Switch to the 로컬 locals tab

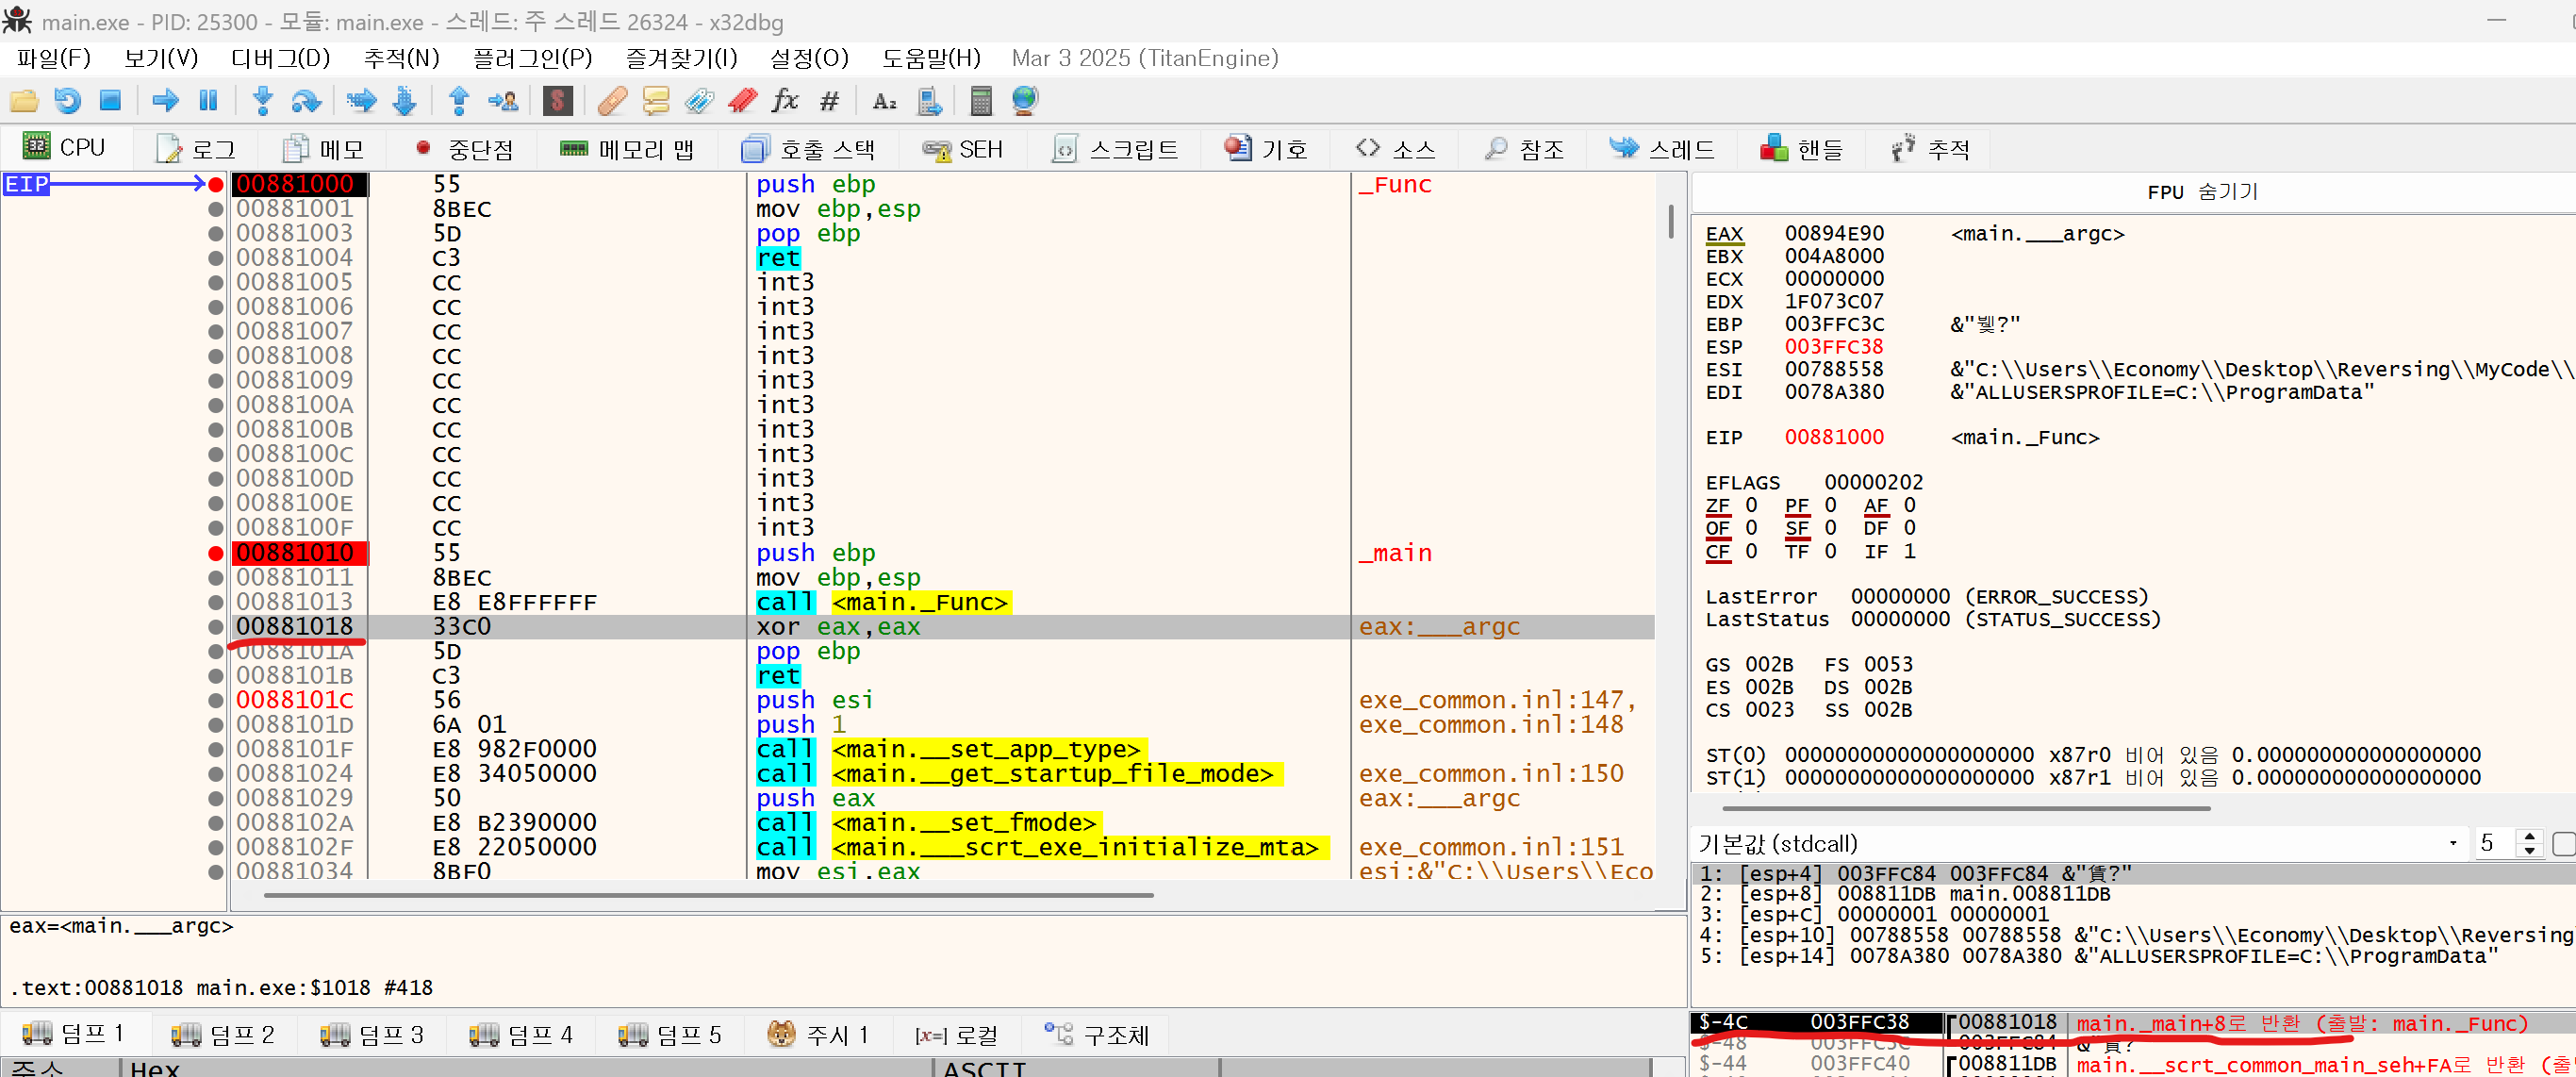(957, 1034)
